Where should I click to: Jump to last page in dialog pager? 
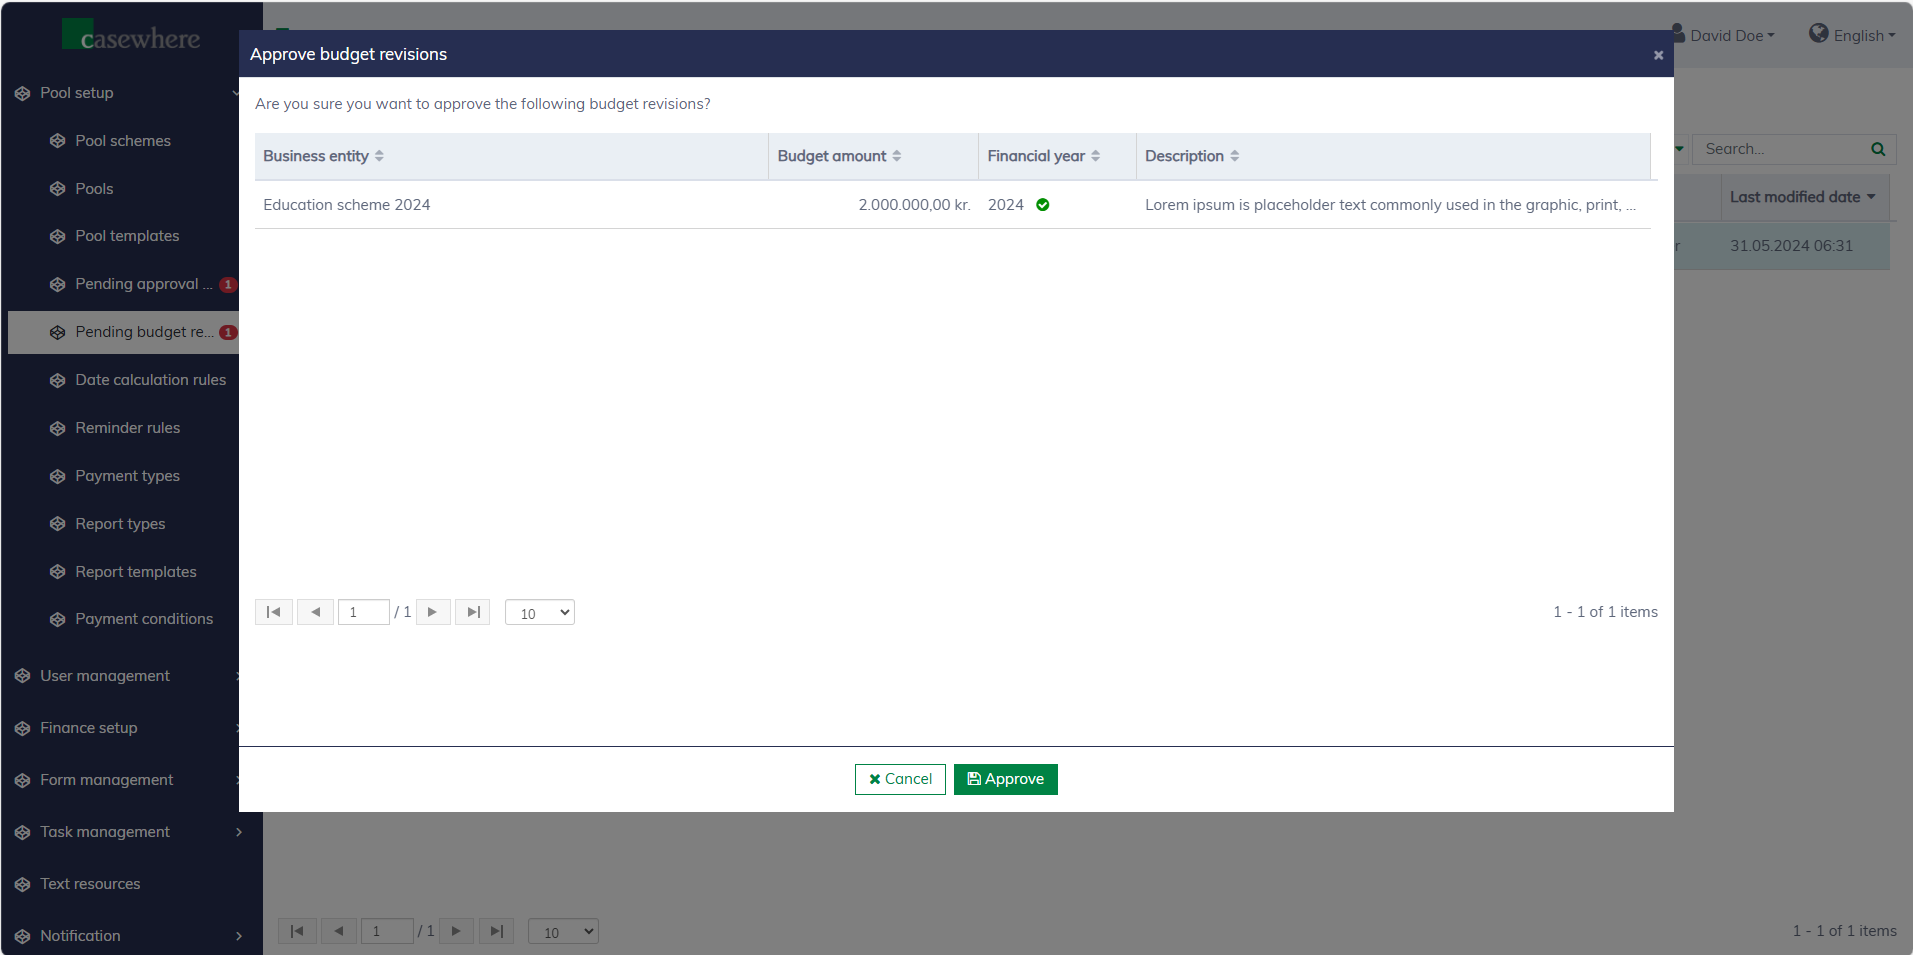[x=473, y=612]
